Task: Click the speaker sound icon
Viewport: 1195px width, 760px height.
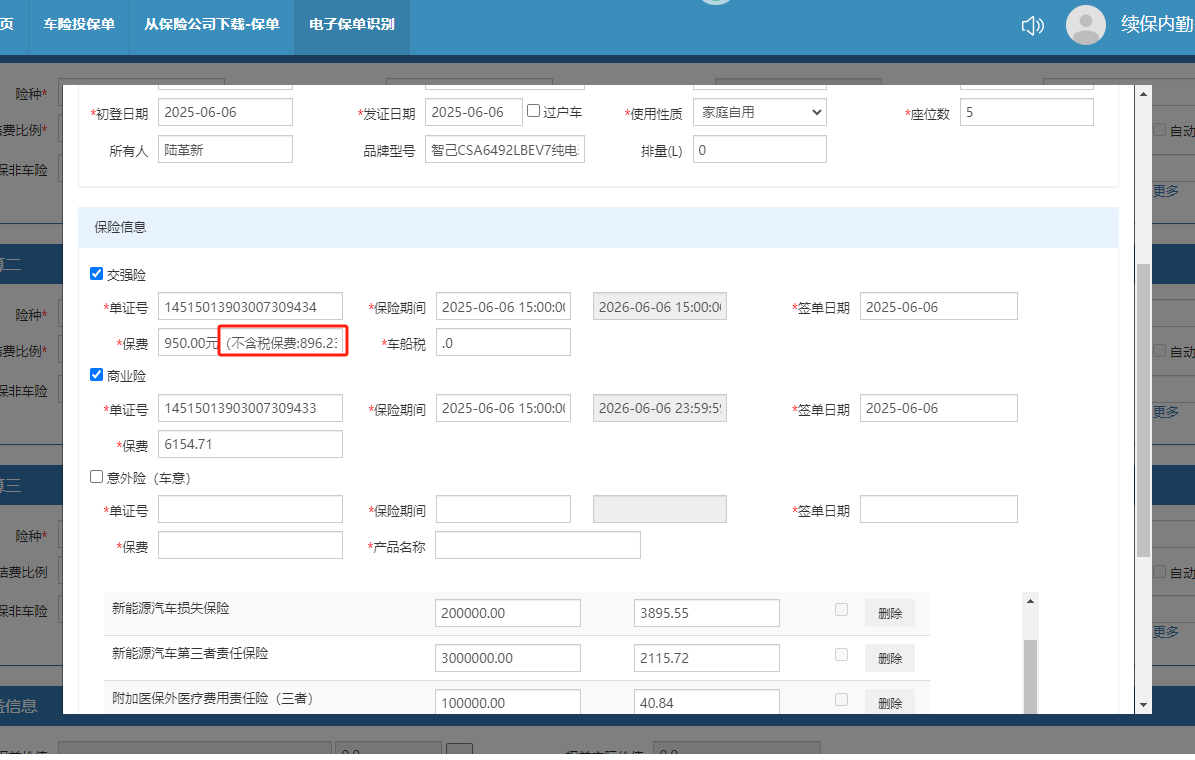Action: pos(1032,26)
